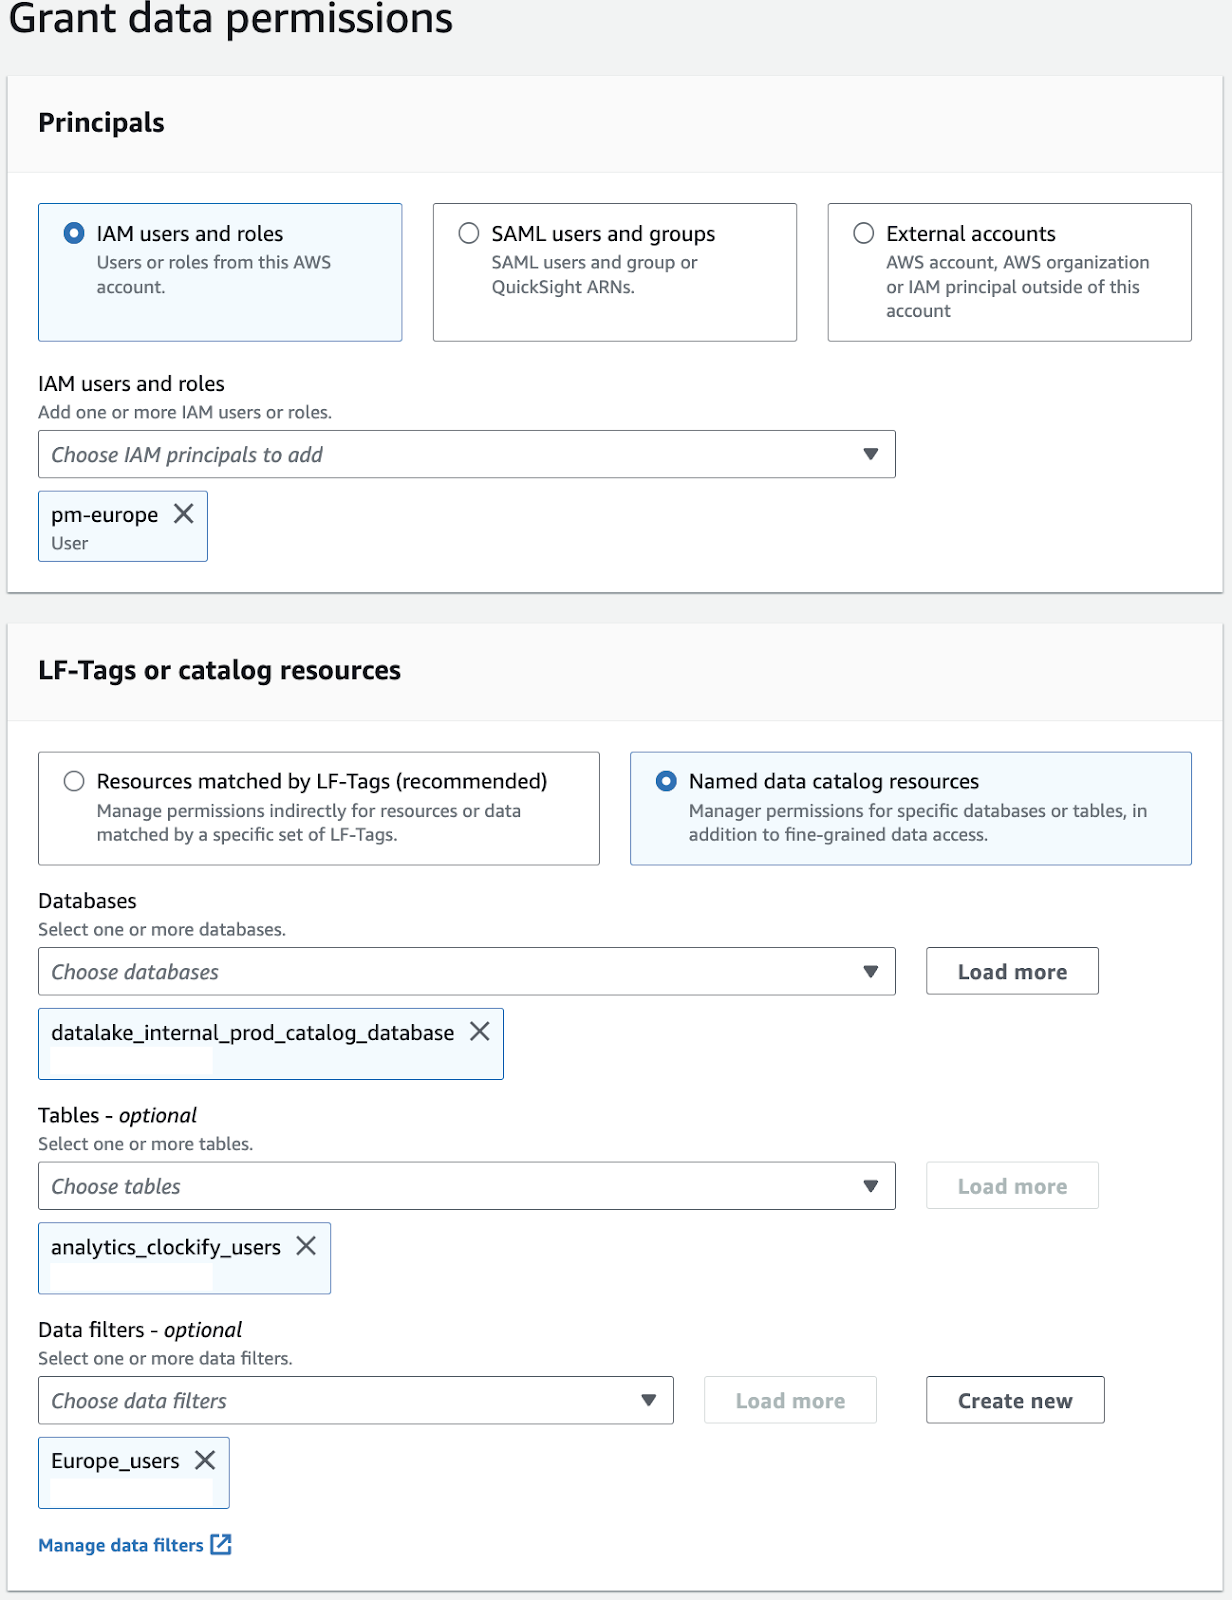Click Load more next to data filters
Image resolution: width=1232 pixels, height=1600 pixels.
[790, 1401]
